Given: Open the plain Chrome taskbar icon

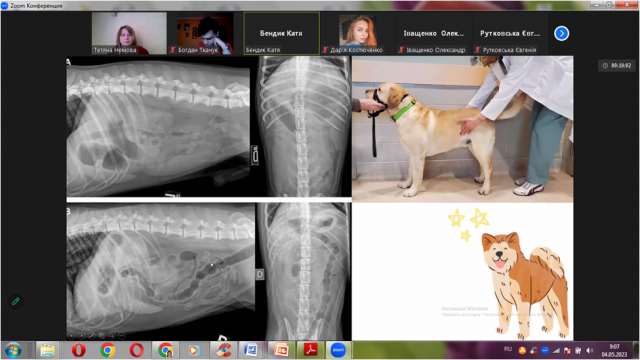Looking at the screenshot, I should (107, 350).
